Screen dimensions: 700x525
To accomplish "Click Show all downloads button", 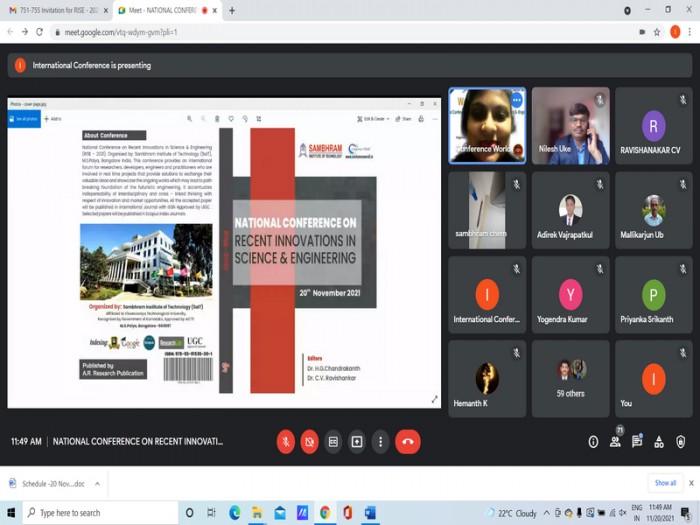I will (x=665, y=483).
